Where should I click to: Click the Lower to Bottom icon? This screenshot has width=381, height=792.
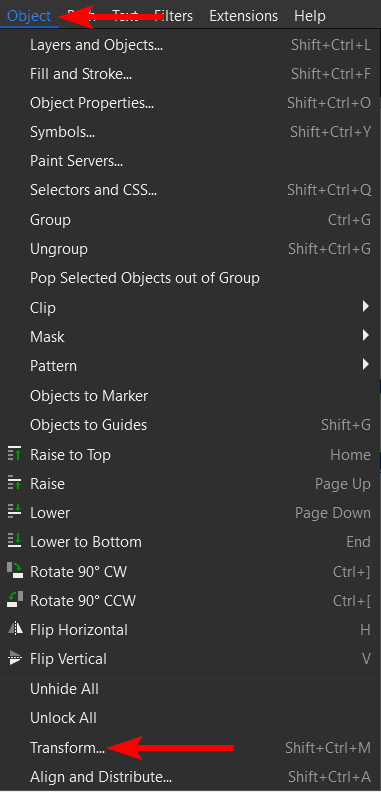pyautogui.click(x=14, y=541)
